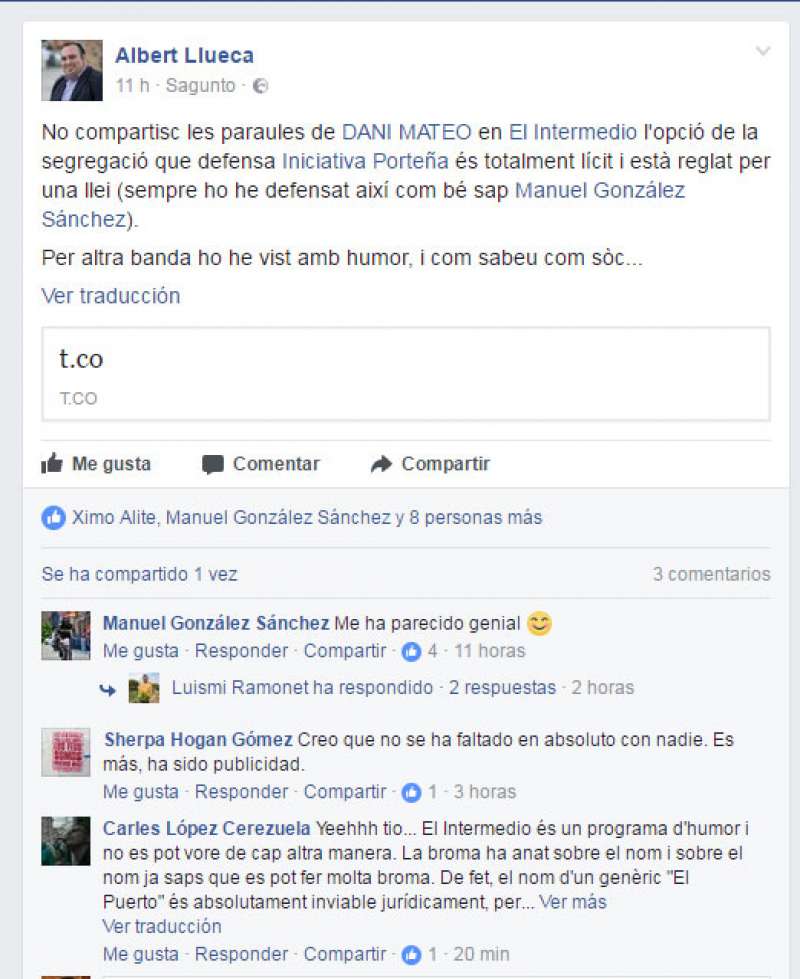800x979 pixels.
Task: Expand Carles López's comment with Ver más
Action: pos(573,902)
